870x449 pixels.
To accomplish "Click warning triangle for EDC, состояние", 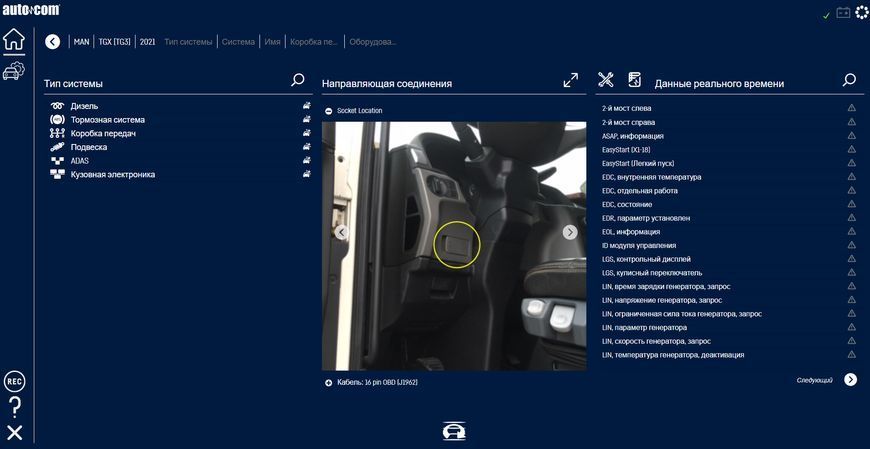I will click(852, 204).
